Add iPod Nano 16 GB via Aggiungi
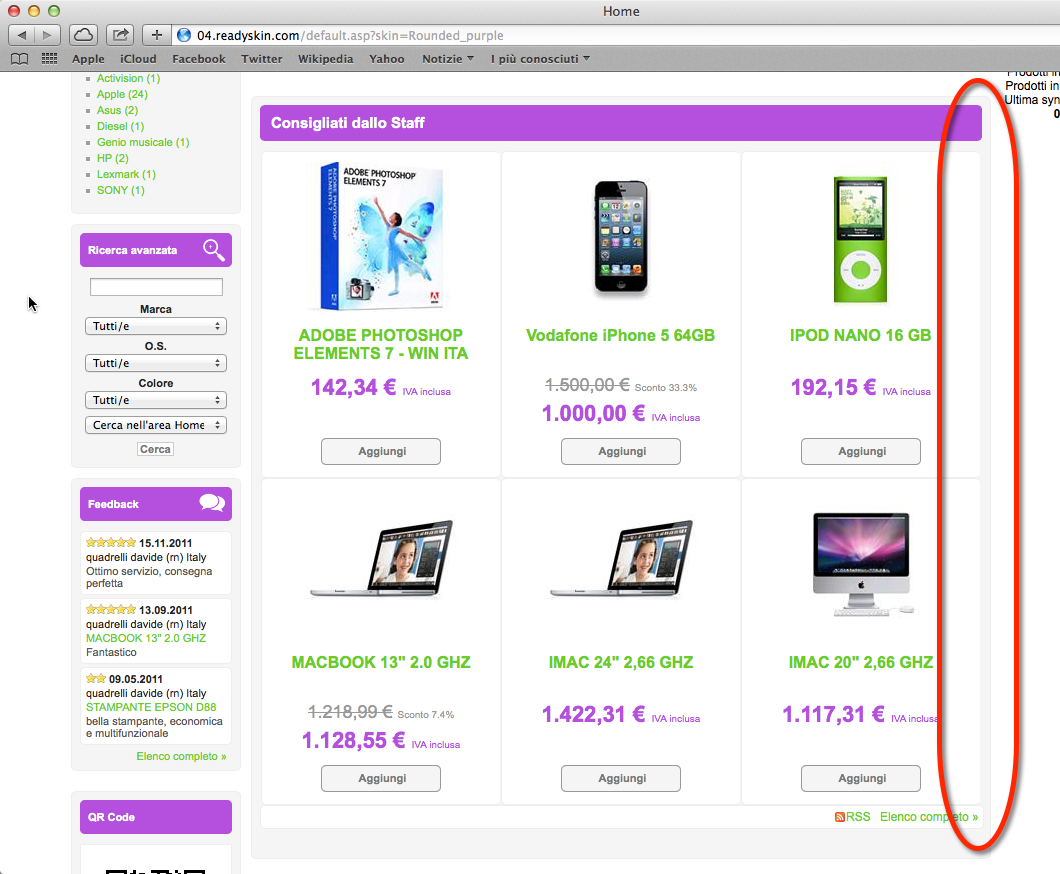The image size is (1060, 874). point(861,451)
